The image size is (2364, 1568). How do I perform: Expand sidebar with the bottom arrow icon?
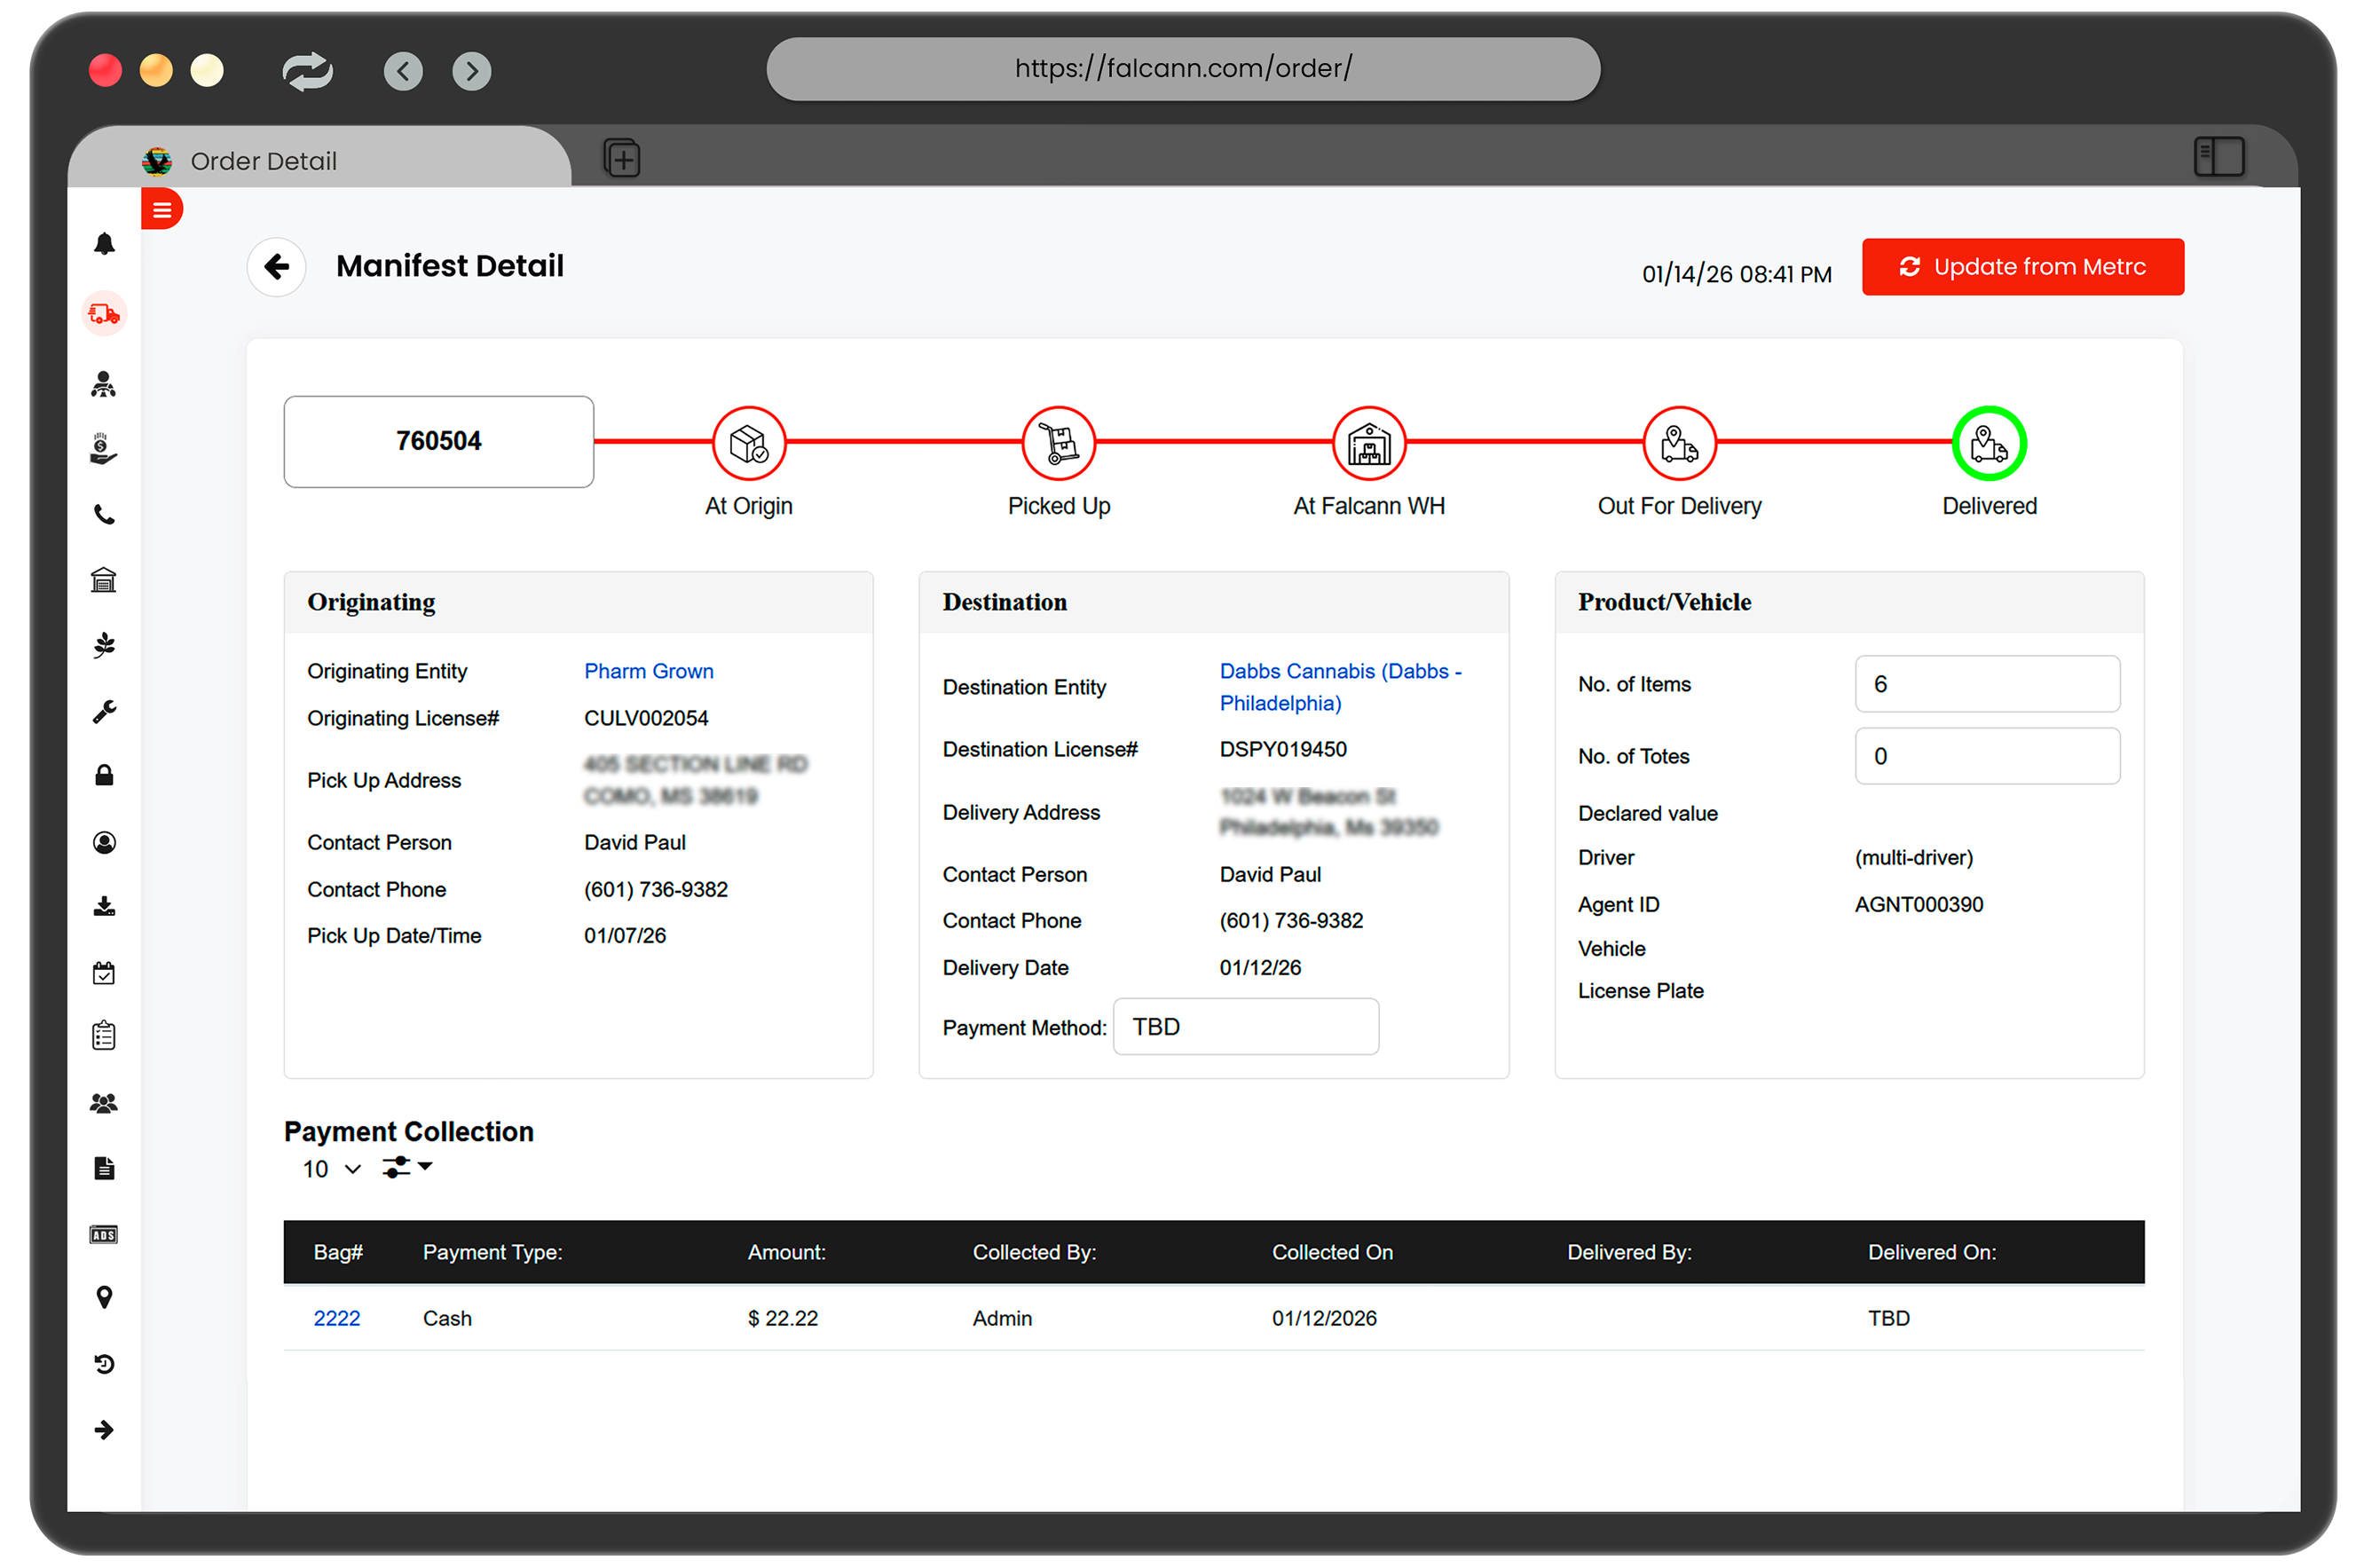(x=104, y=1430)
